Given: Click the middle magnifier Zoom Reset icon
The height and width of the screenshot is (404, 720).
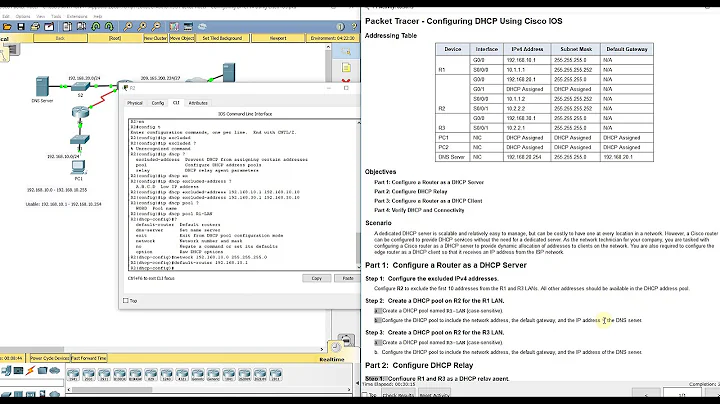Looking at the screenshot, I should (142, 27).
